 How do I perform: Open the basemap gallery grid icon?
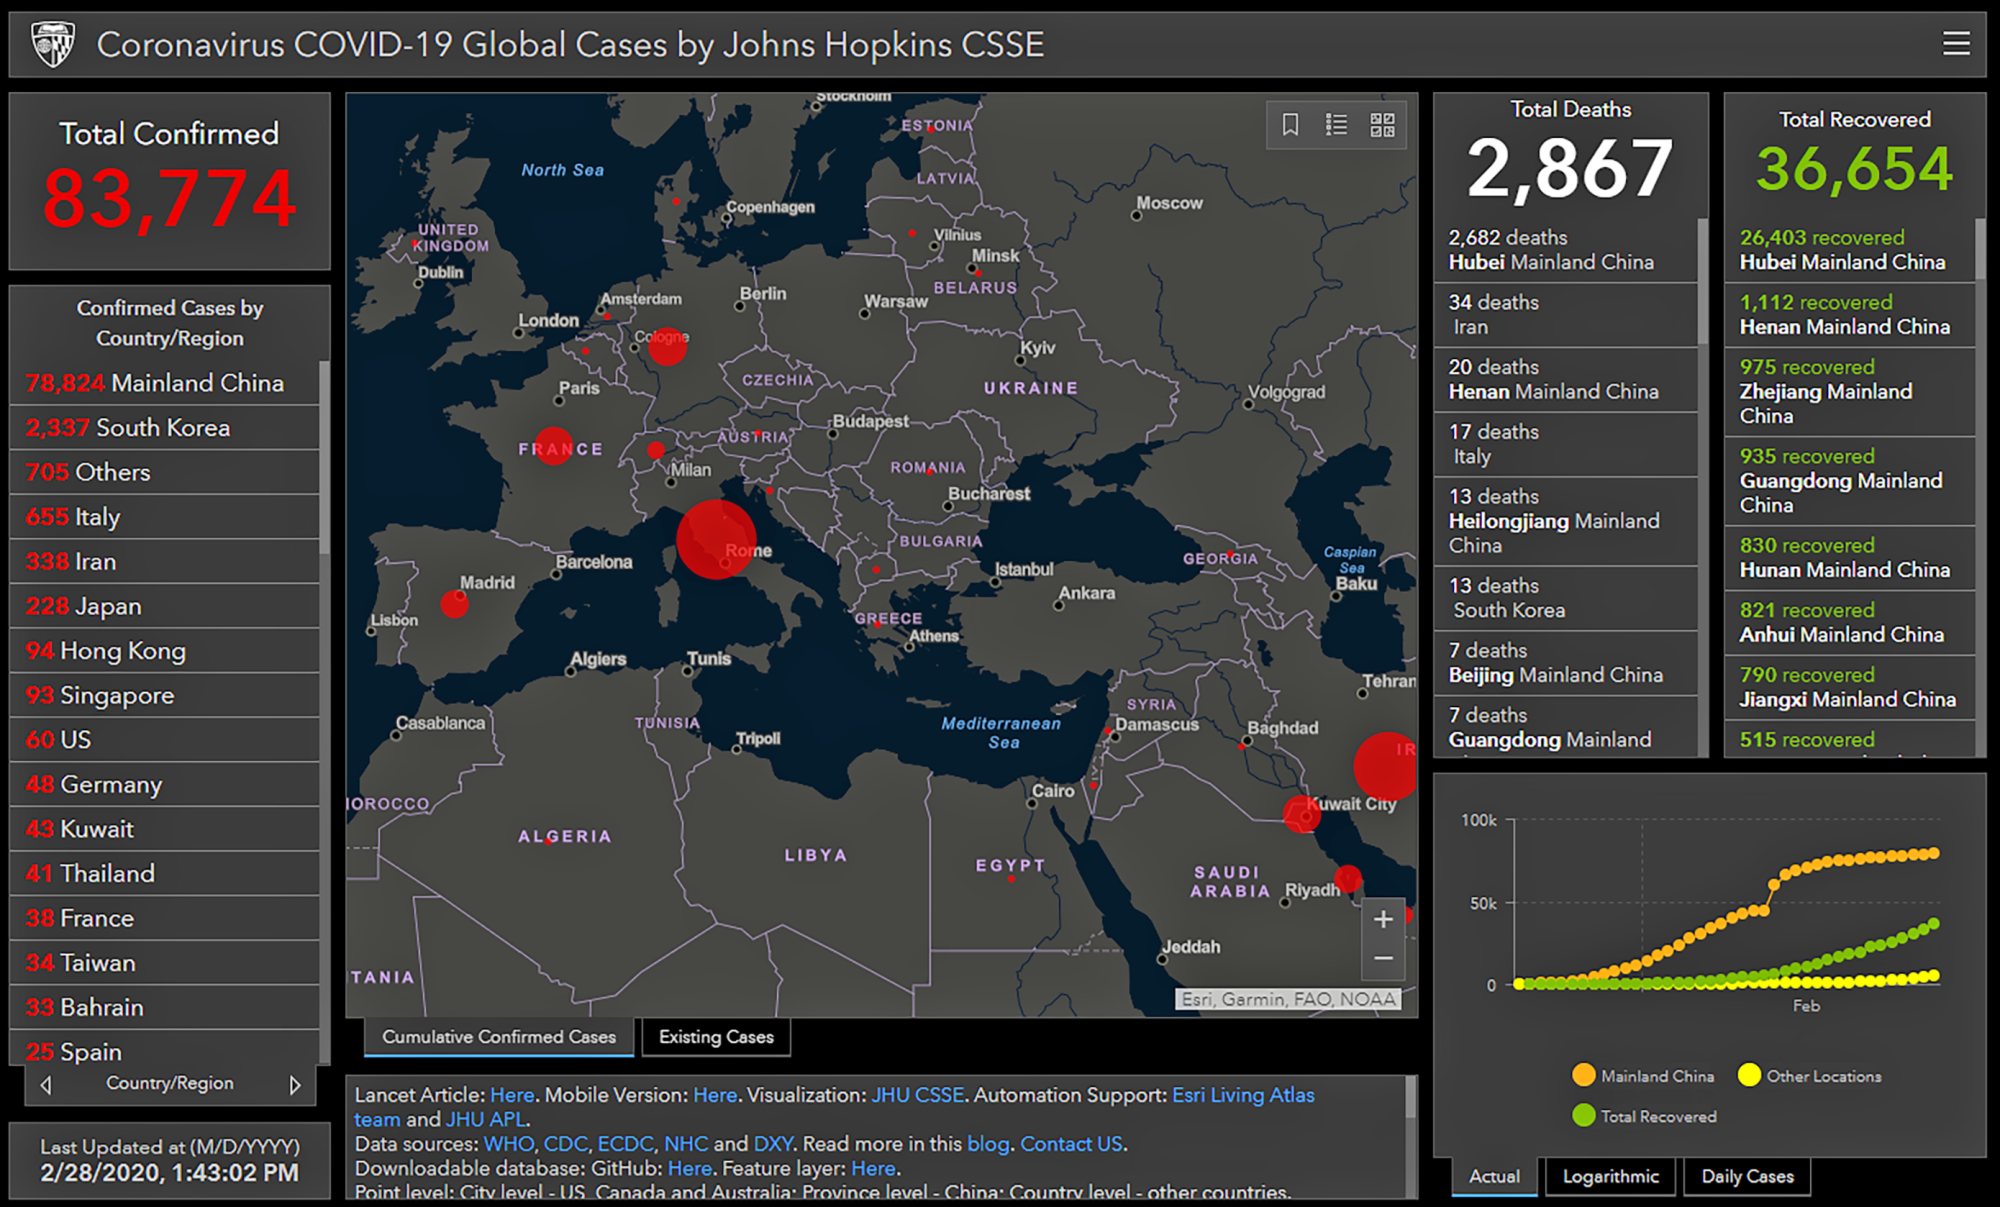(x=1382, y=125)
